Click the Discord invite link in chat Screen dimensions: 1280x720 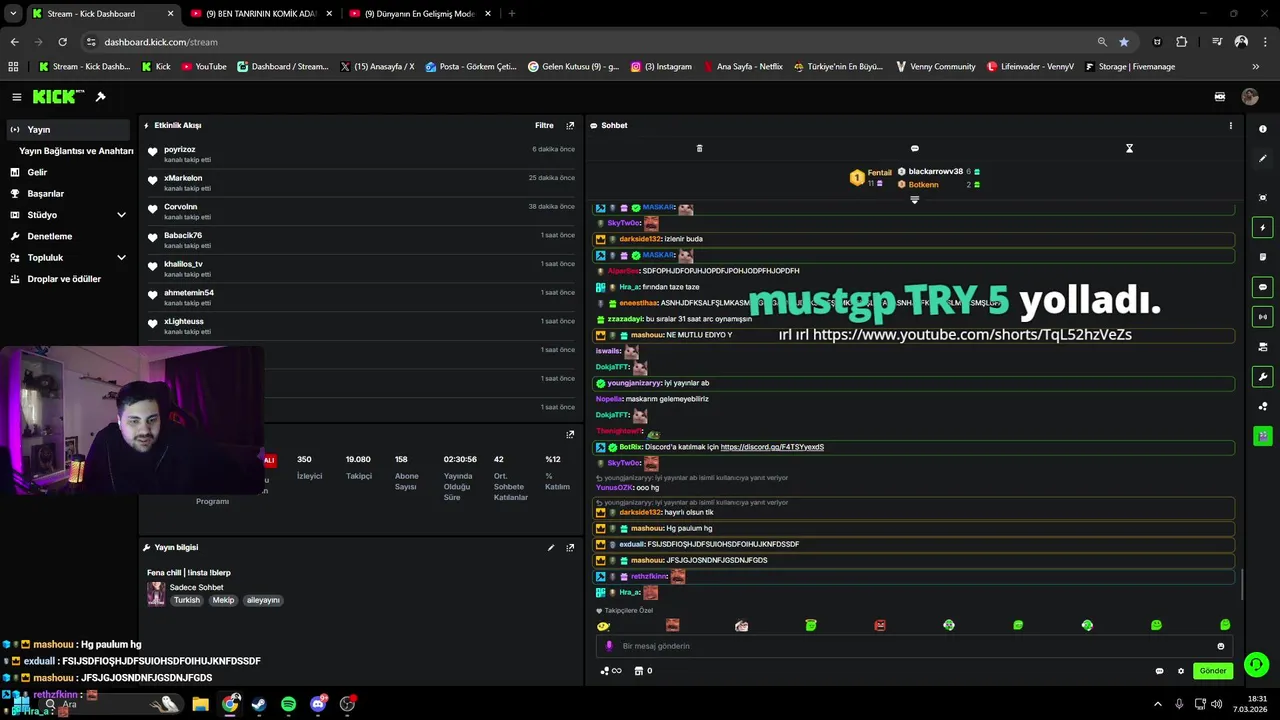772,447
